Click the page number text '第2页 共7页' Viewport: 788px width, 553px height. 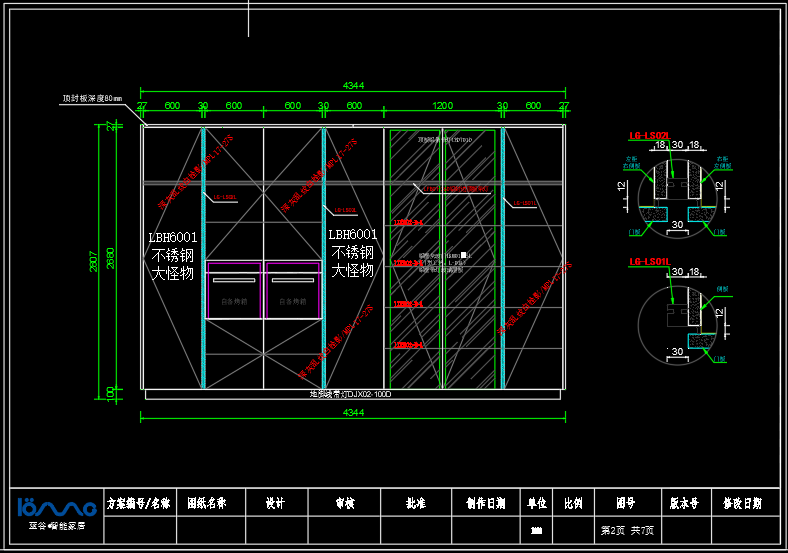click(626, 529)
